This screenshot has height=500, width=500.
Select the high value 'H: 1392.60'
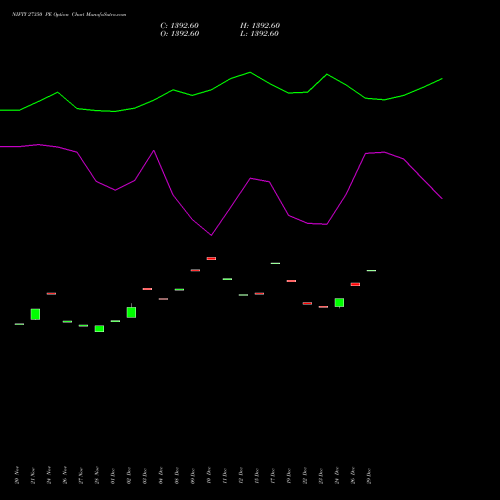pos(260,26)
